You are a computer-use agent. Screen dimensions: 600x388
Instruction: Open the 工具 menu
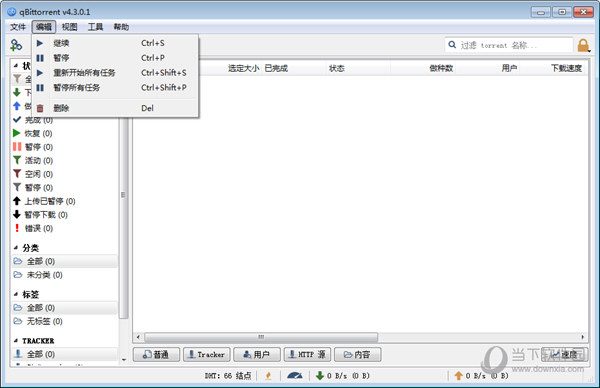click(x=95, y=27)
